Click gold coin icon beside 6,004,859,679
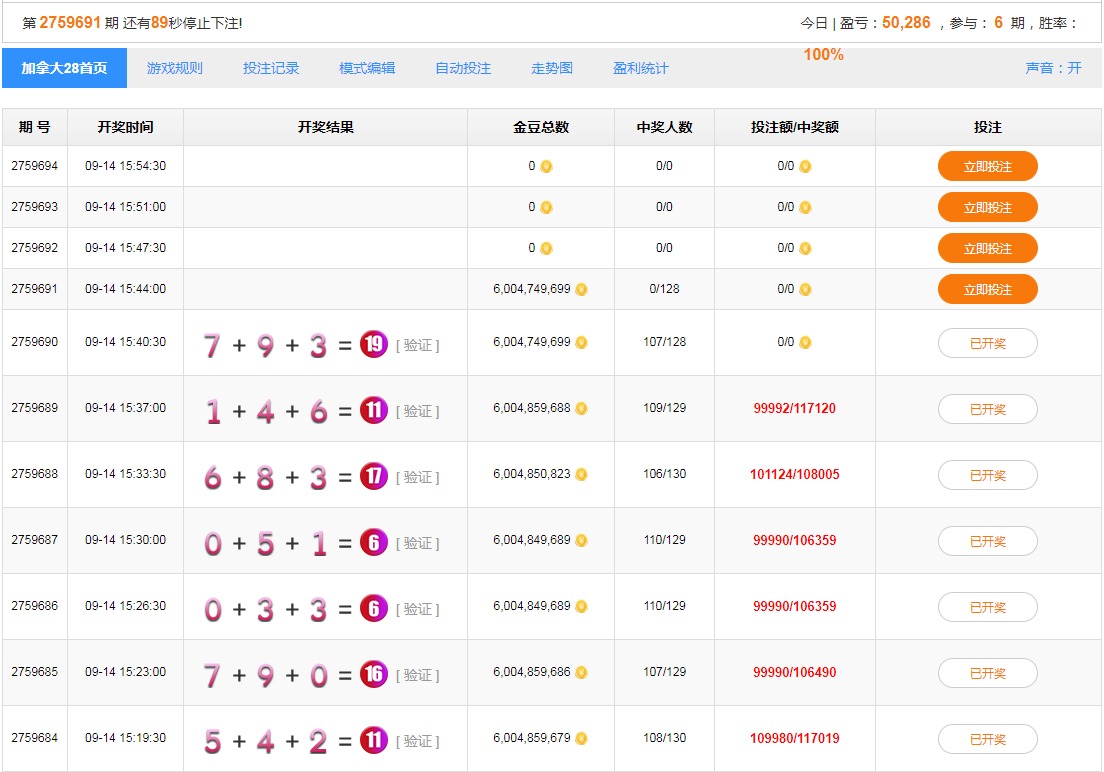Image resolution: width=1104 pixels, height=772 pixels. pyautogui.click(x=581, y=738)
